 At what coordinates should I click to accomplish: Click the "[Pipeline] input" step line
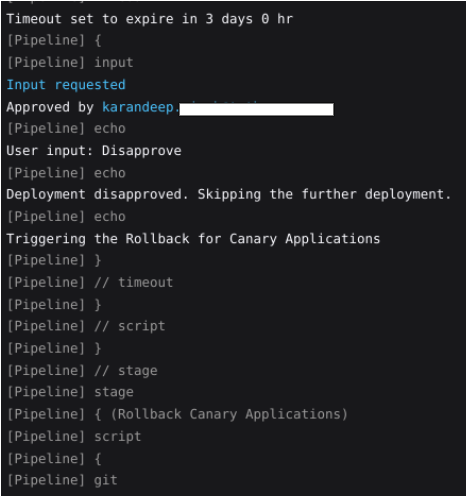tap(70, 63)
